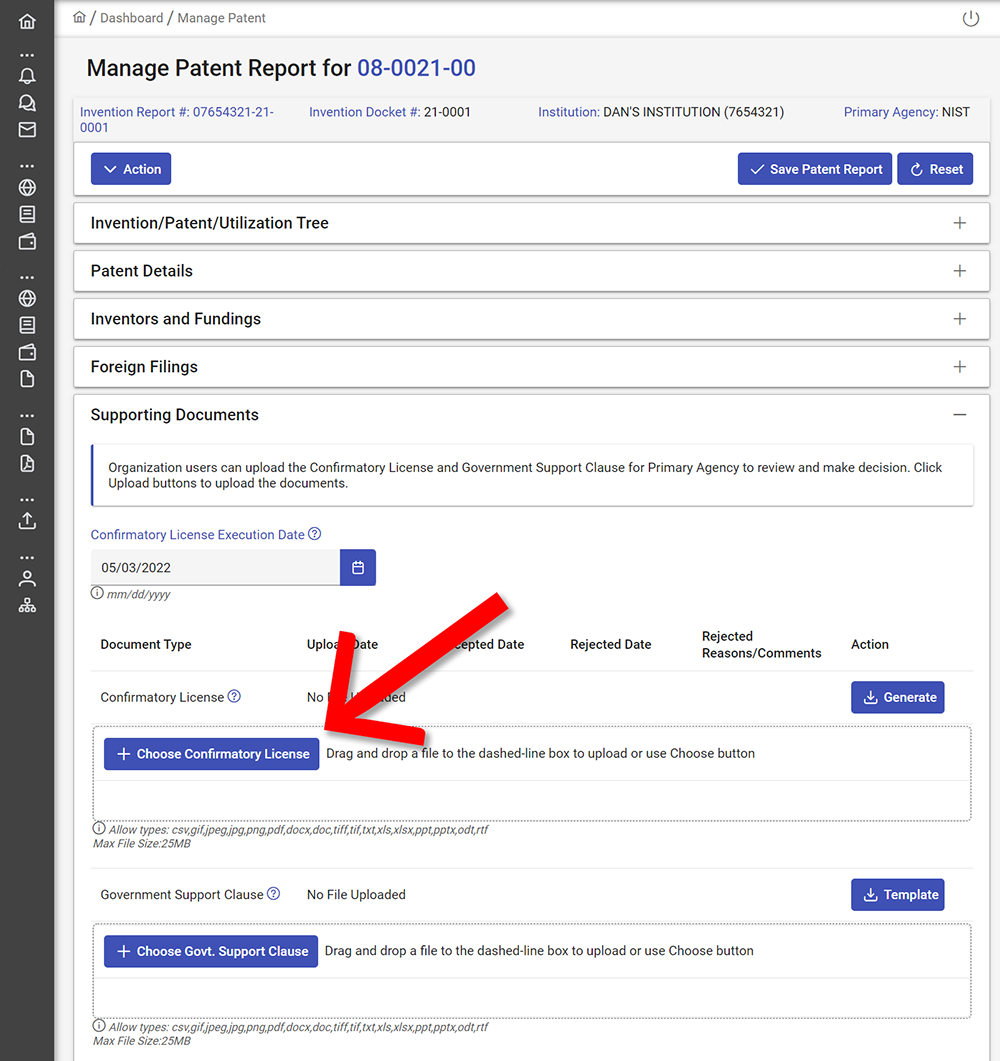The image size is (1000, 1061).
Task: Click the Choose Confirmatory License button
Action: point(212,754)
